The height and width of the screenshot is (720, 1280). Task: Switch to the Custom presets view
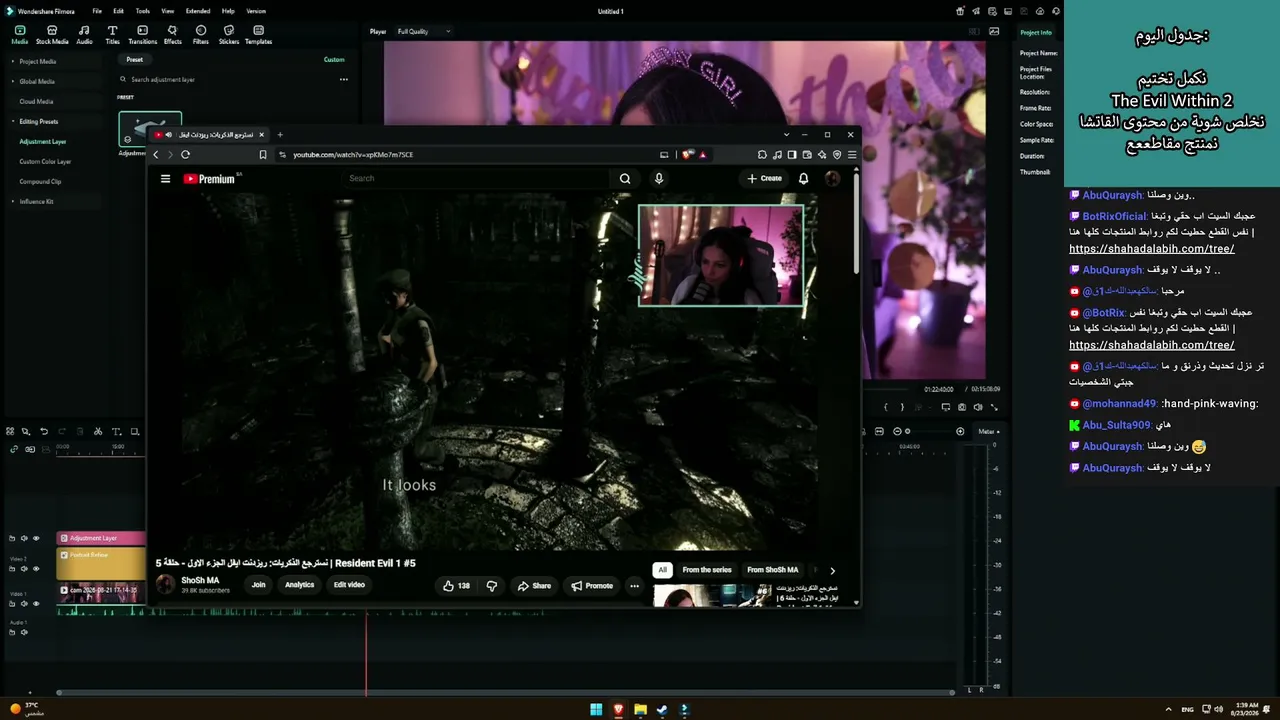[334, 59]
